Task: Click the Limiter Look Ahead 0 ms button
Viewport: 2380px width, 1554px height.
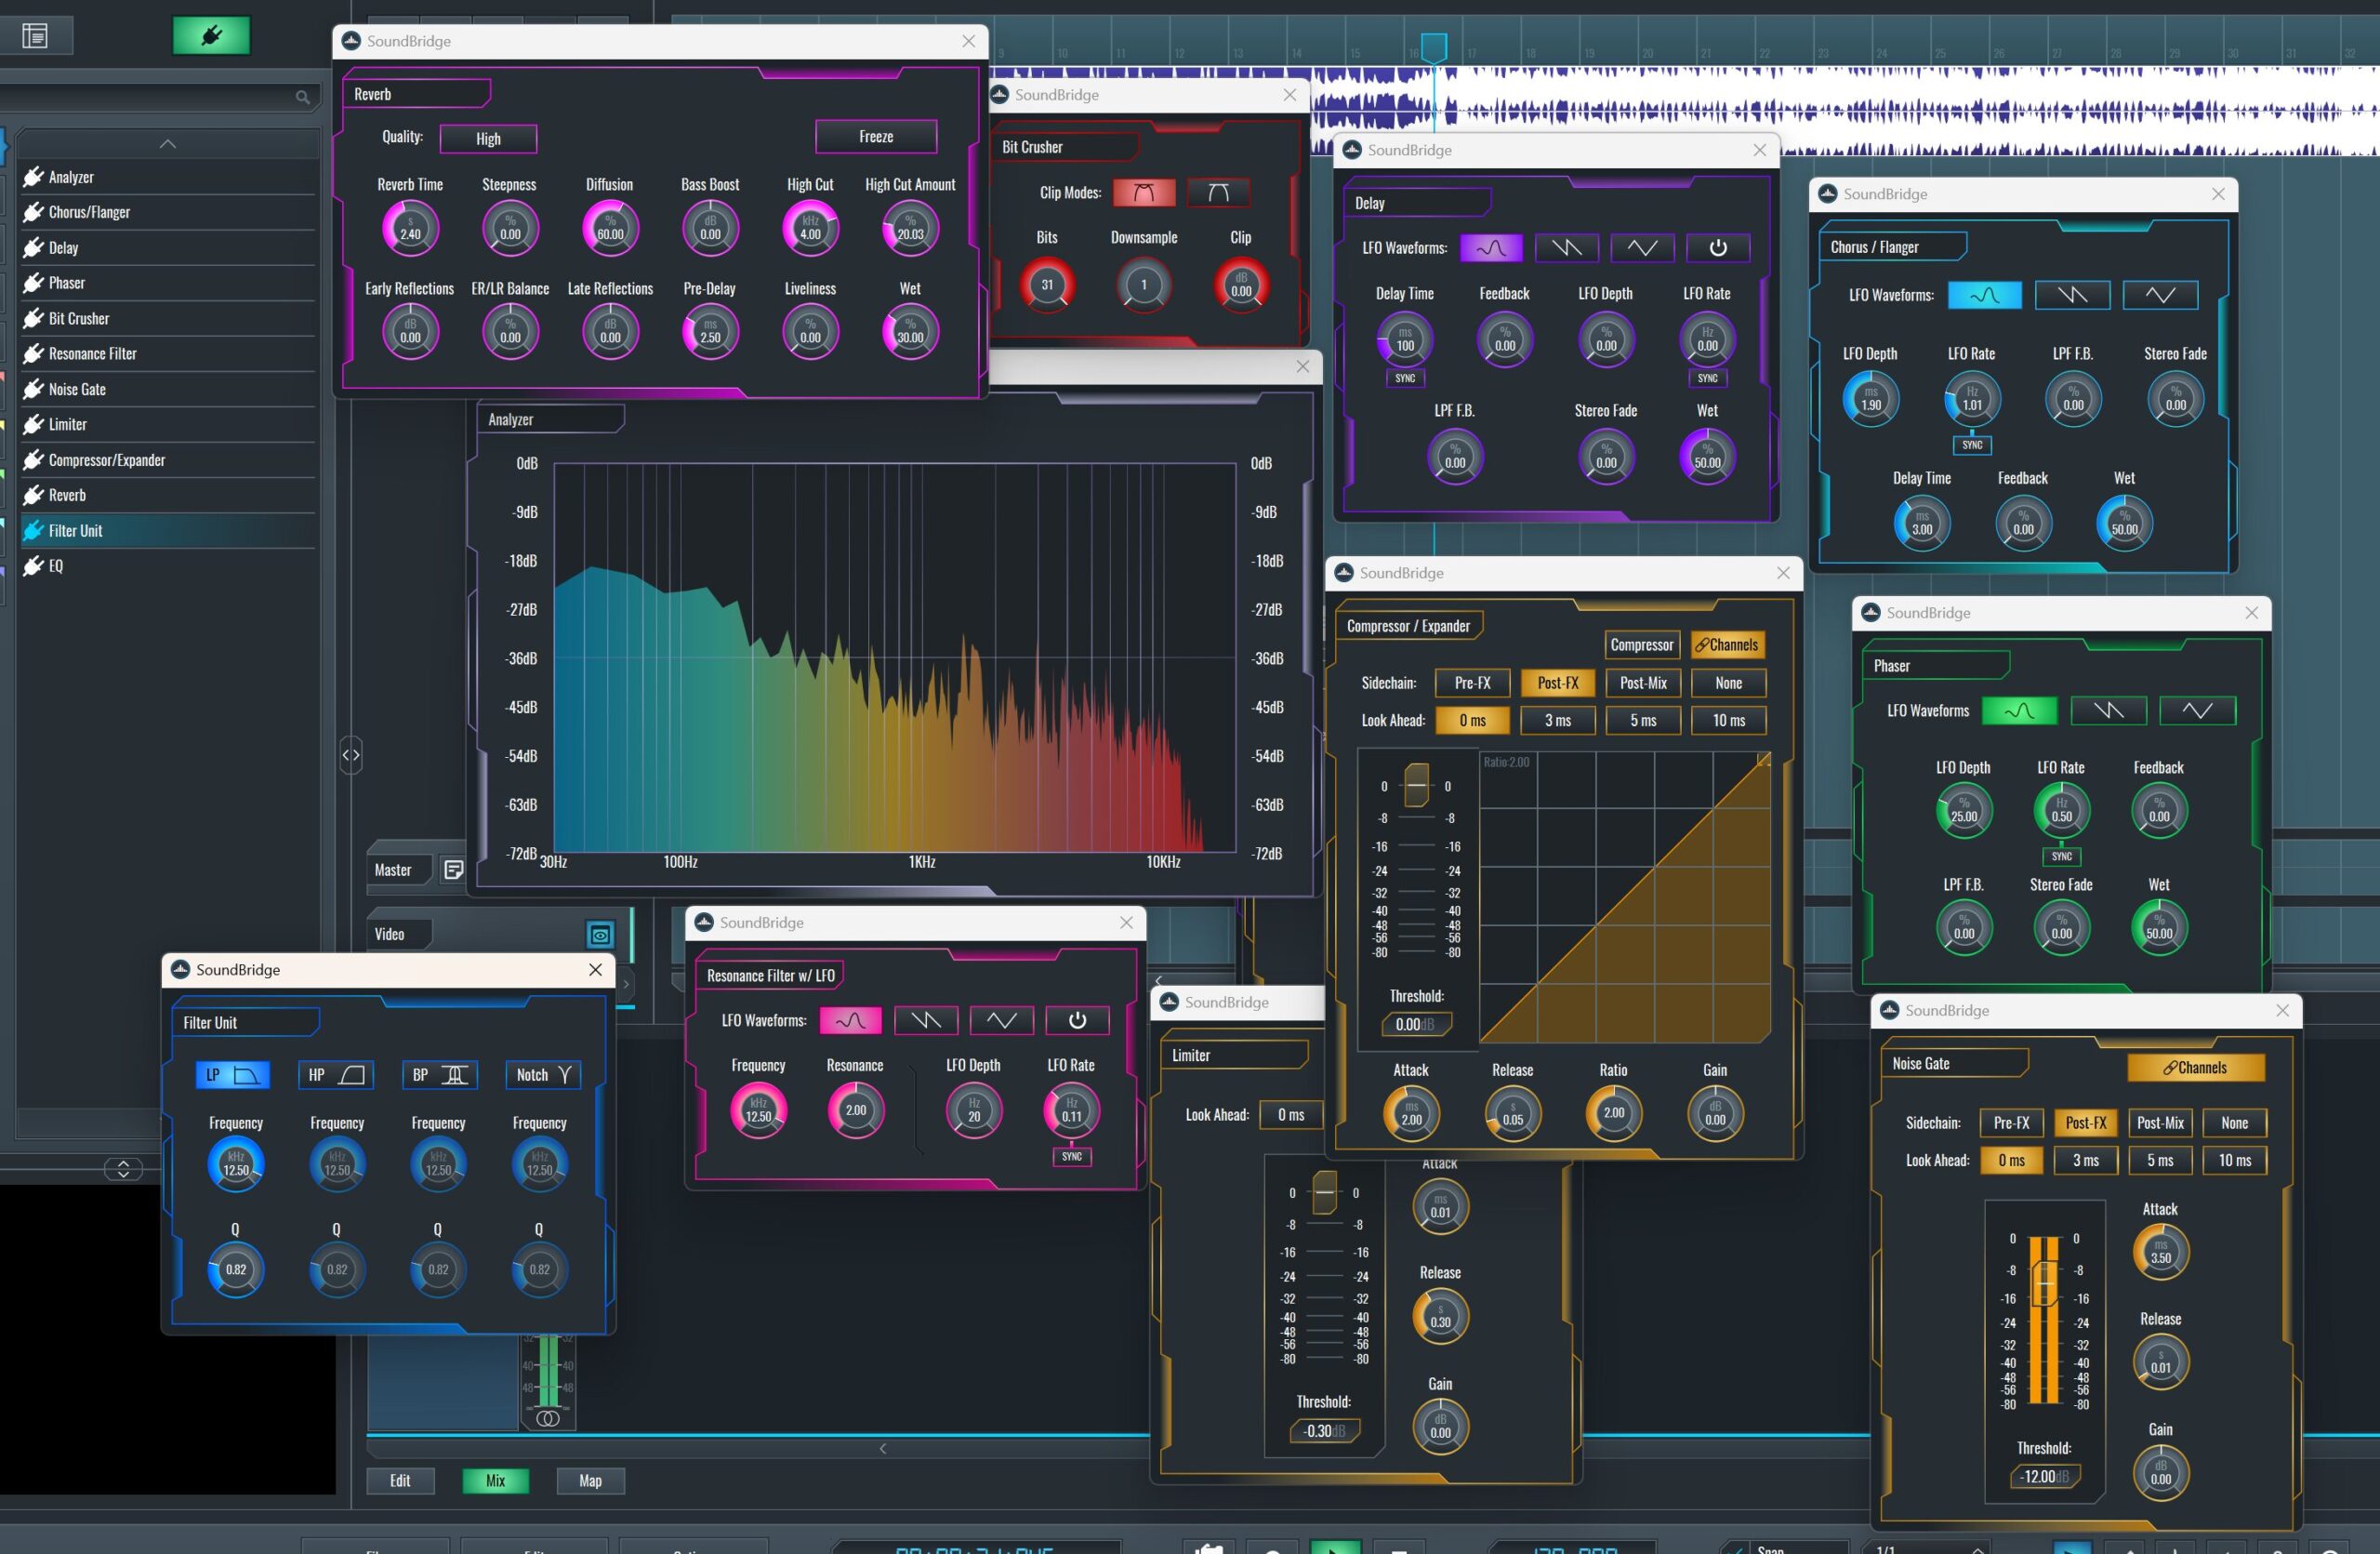Action: (x=1291, y=1115)
